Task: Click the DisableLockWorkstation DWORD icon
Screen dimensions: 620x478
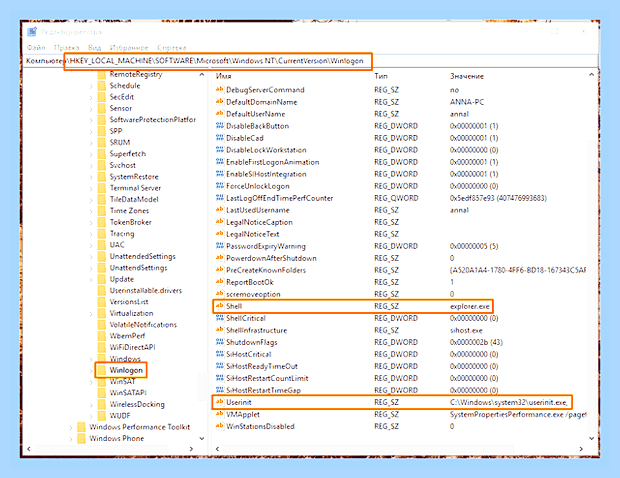Action: pyautogui.click(x=219, y=150)
